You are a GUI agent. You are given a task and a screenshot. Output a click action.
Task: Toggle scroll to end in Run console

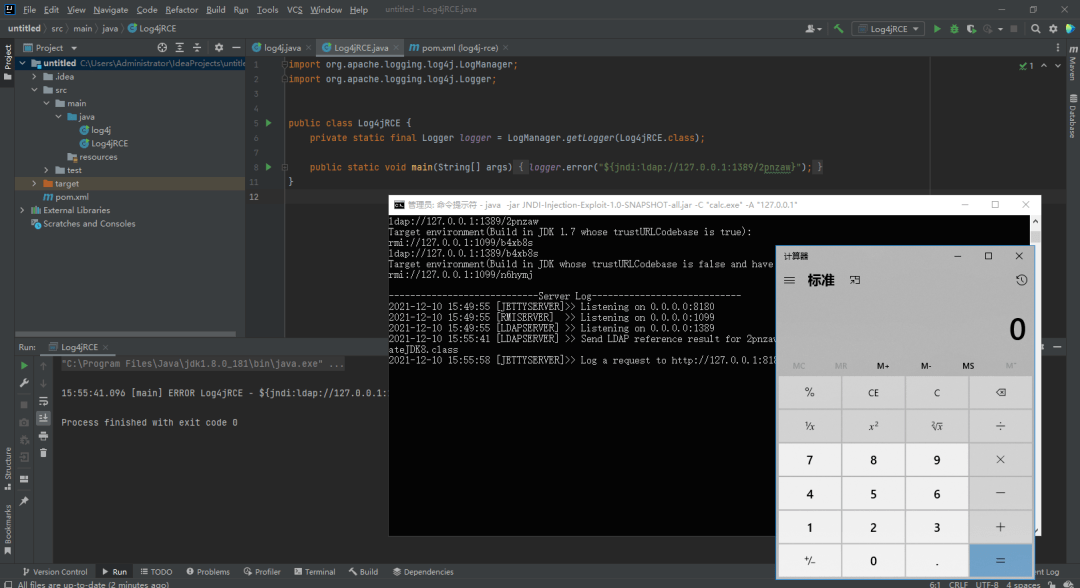click(x=43, y=418)
